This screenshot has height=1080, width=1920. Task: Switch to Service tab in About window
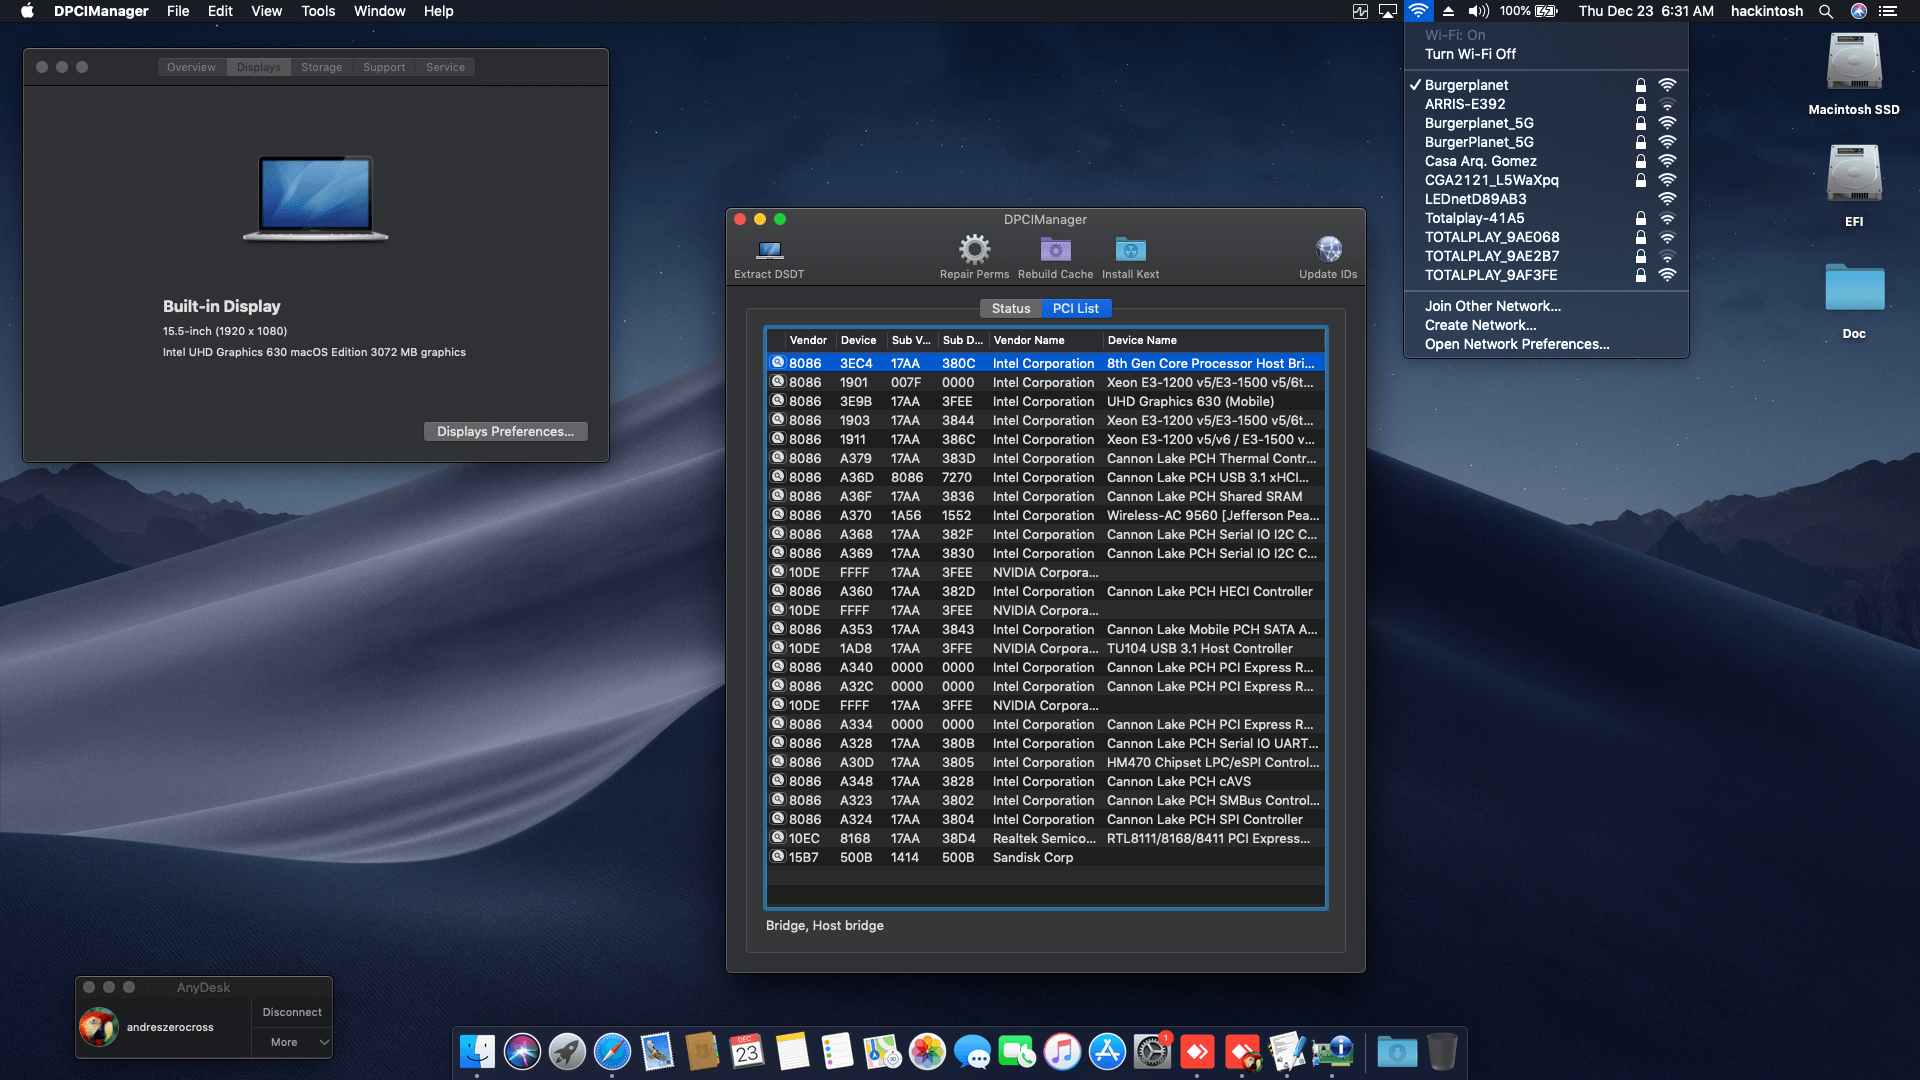[445, 67]
